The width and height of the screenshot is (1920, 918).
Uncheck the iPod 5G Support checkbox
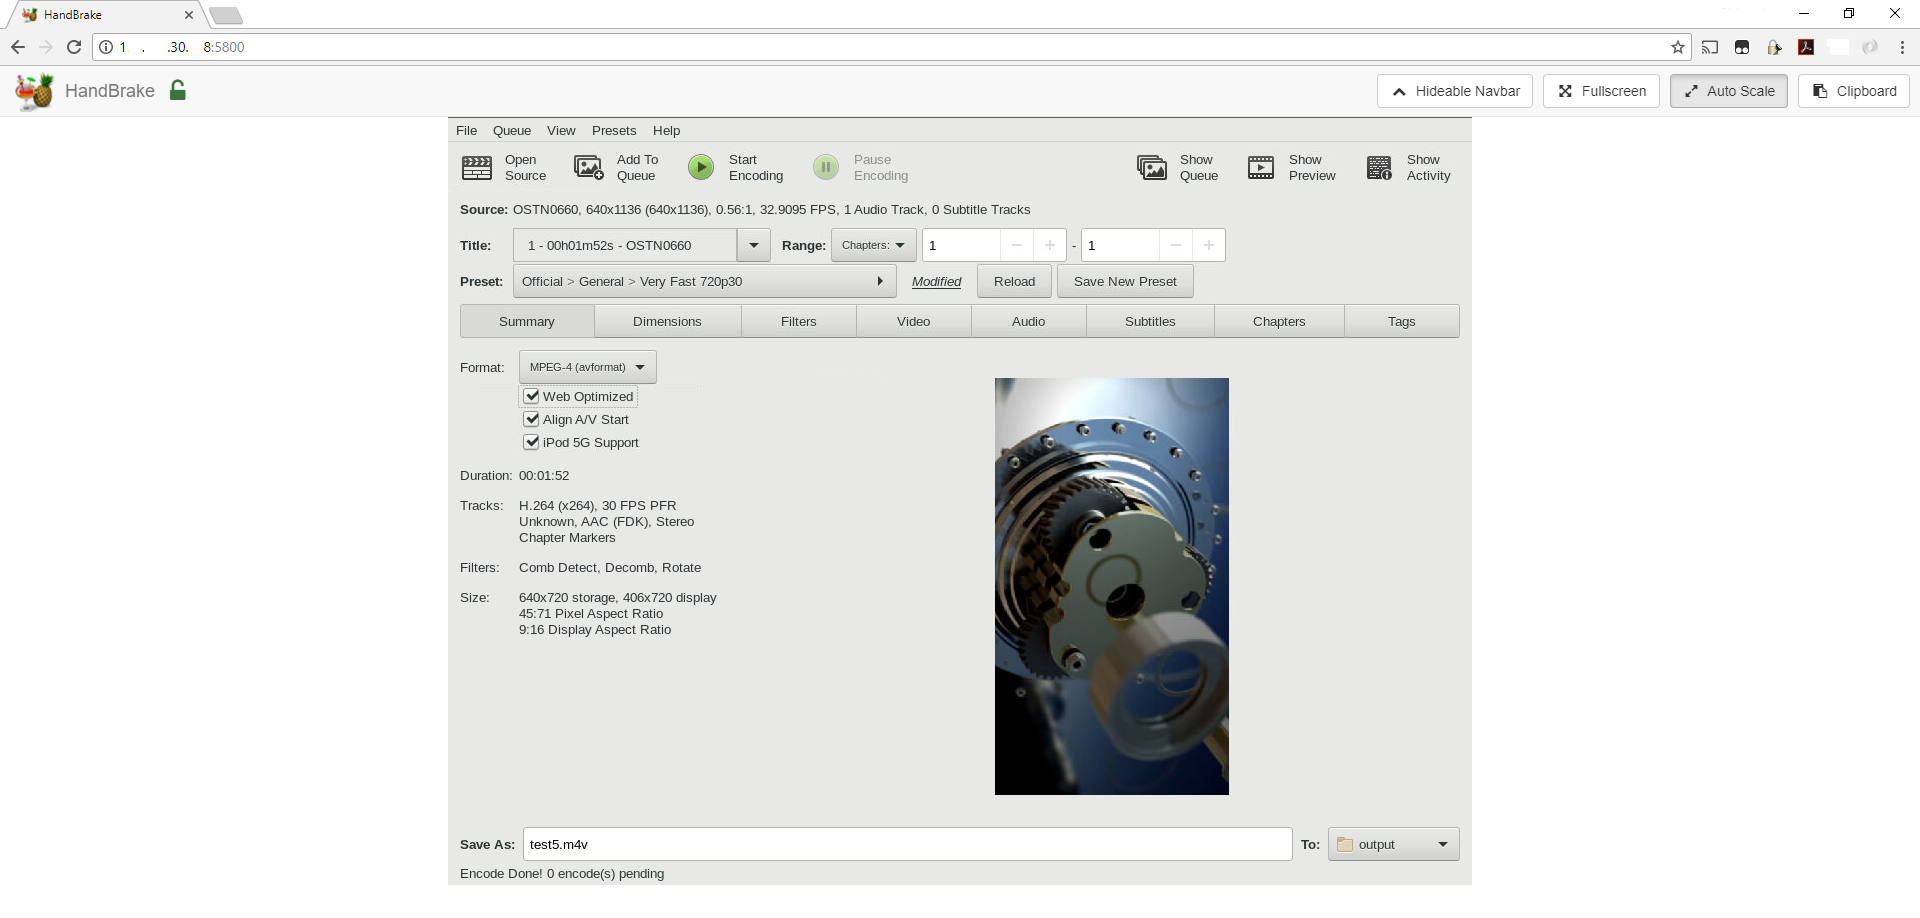[x=532, y=442]
